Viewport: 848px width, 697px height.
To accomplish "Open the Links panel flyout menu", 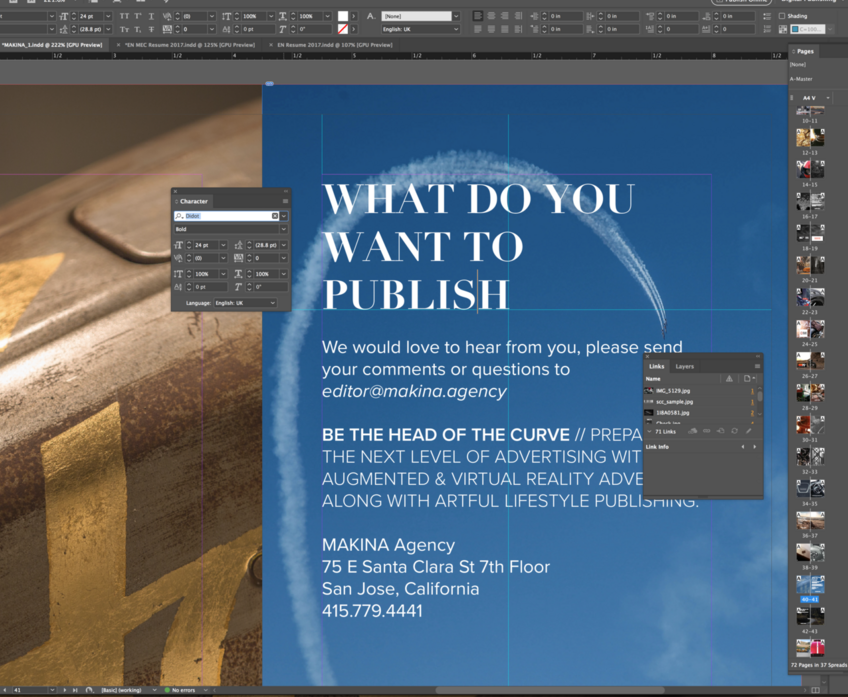I will click(x=757, y=367).
